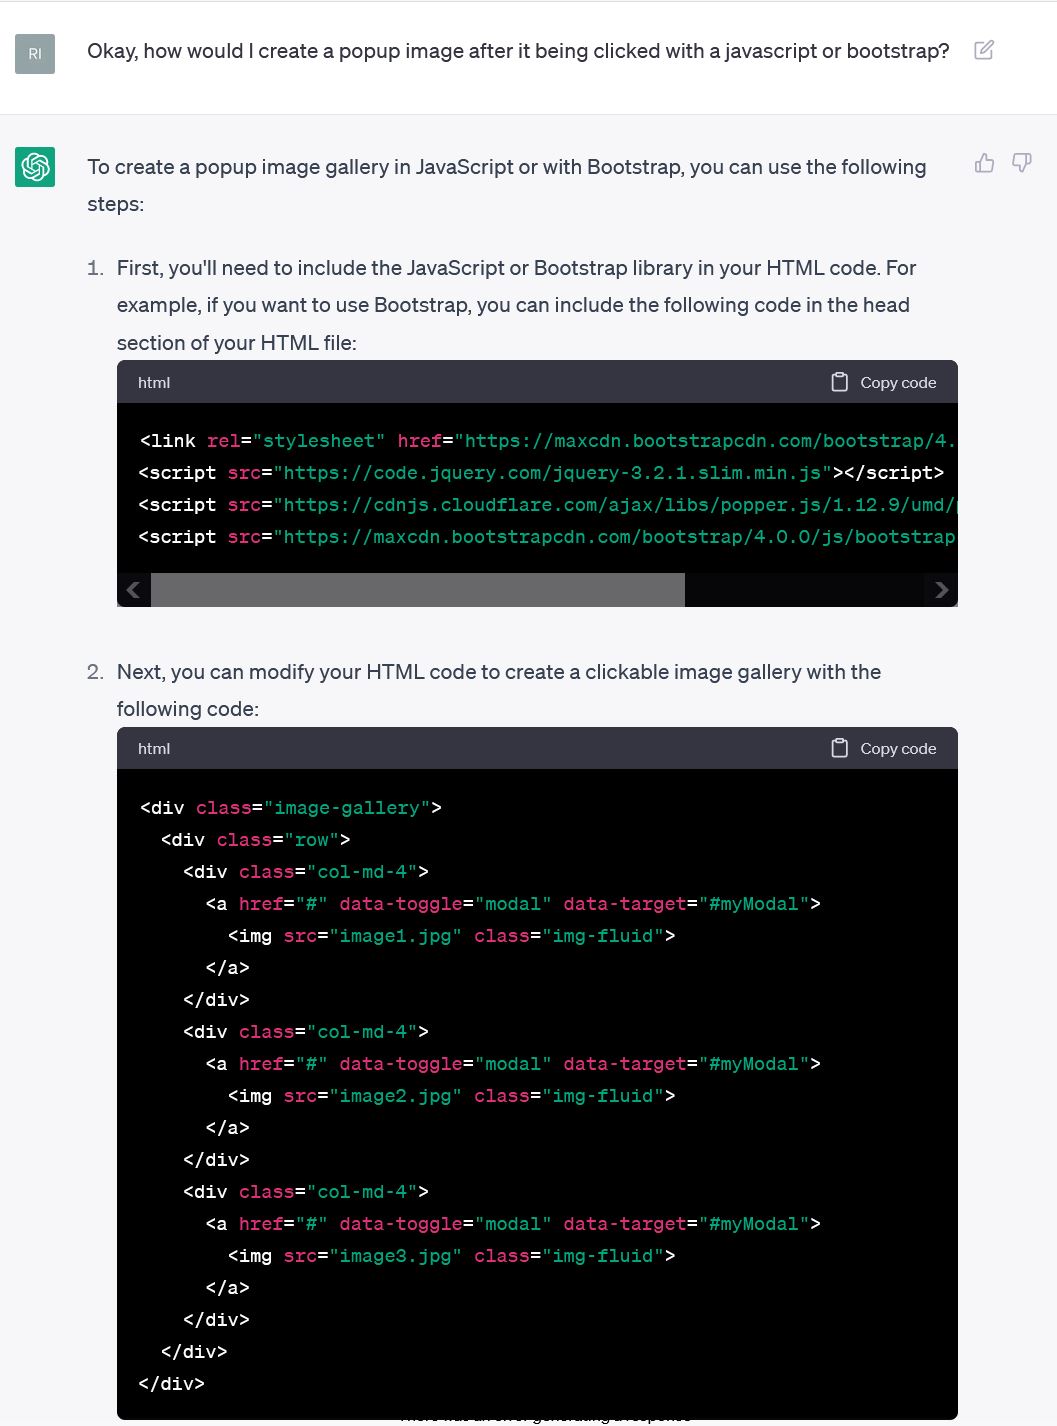Click the jquery-3.2.1.slim.min.js script line
This screenshot has width=1057, height=1426.
click(x=541, y=473)
